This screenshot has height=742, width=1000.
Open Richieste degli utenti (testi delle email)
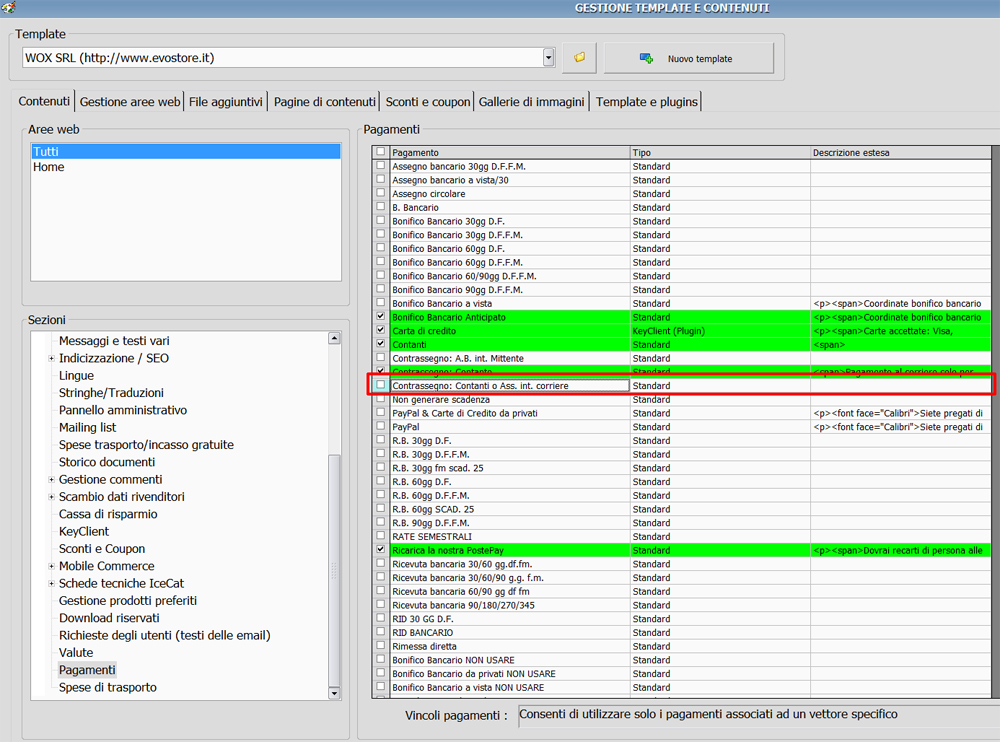click(165, 635)
